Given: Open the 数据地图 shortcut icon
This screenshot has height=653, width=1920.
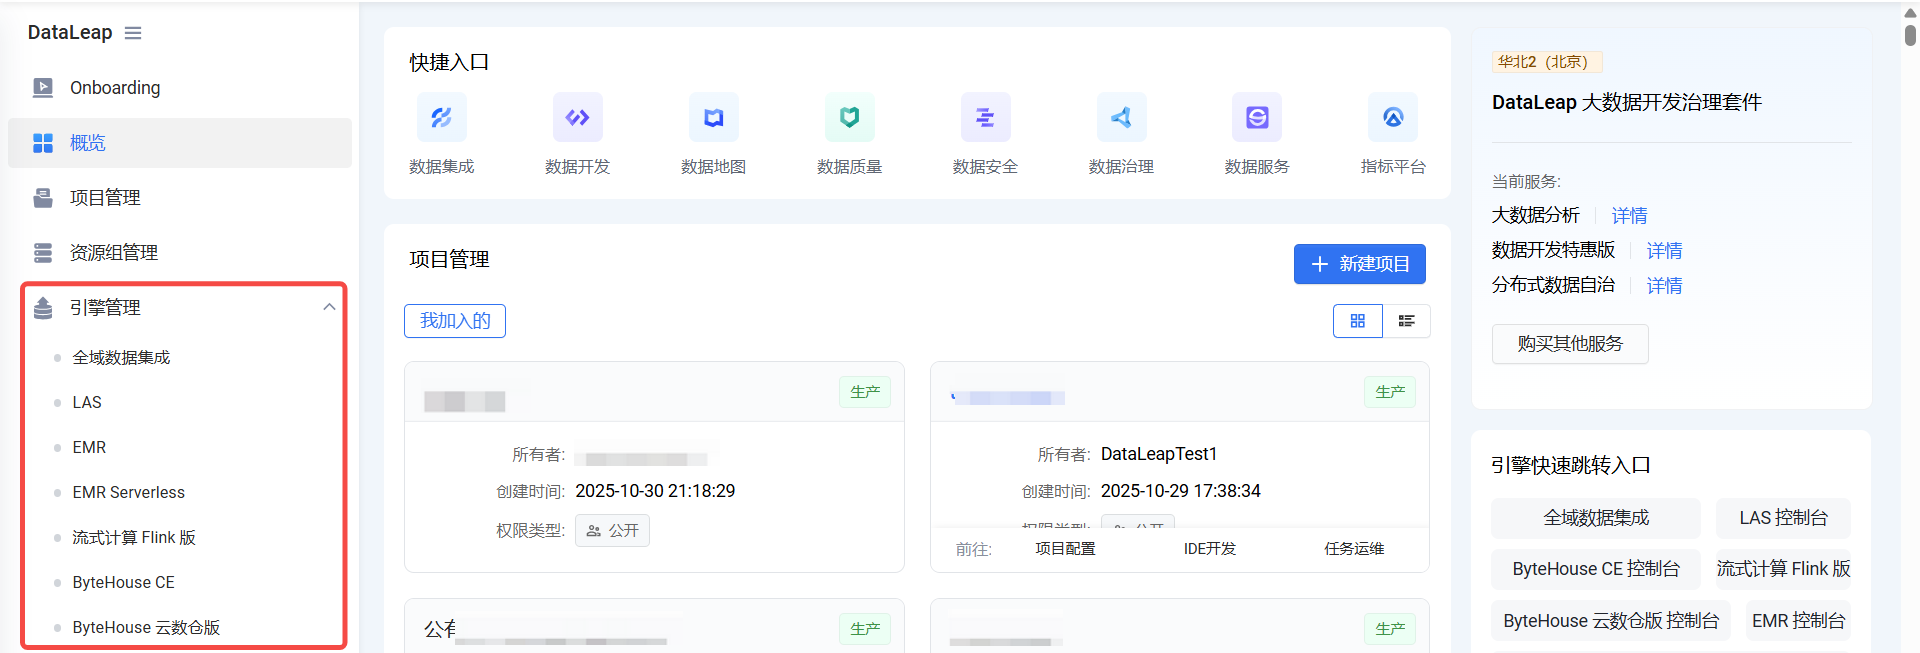Looking at the screenshot, I should [714, 118].
